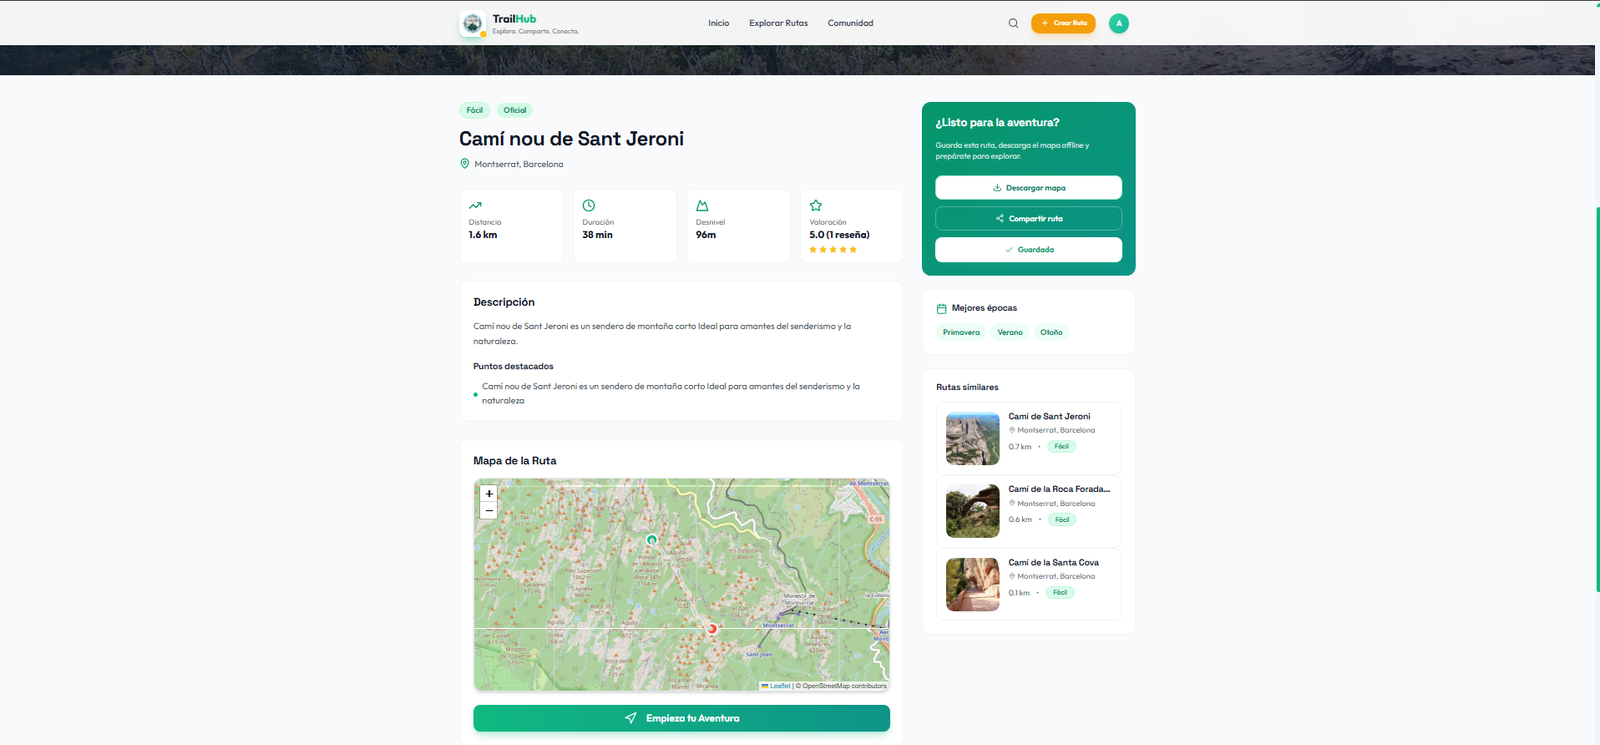The height and width of the screenshot is (745, 1600).
Task: Click the Oficial tag
Action: [515, 110]
